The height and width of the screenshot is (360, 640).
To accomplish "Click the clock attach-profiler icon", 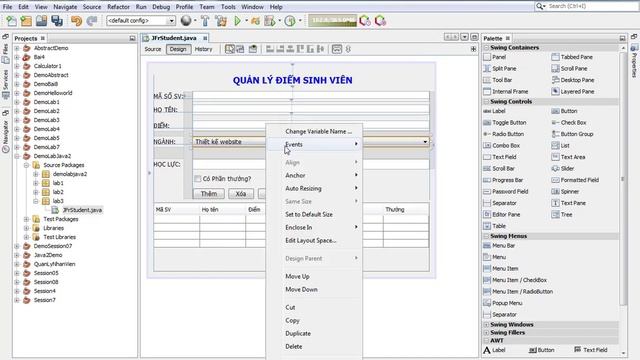I will 290,21.
